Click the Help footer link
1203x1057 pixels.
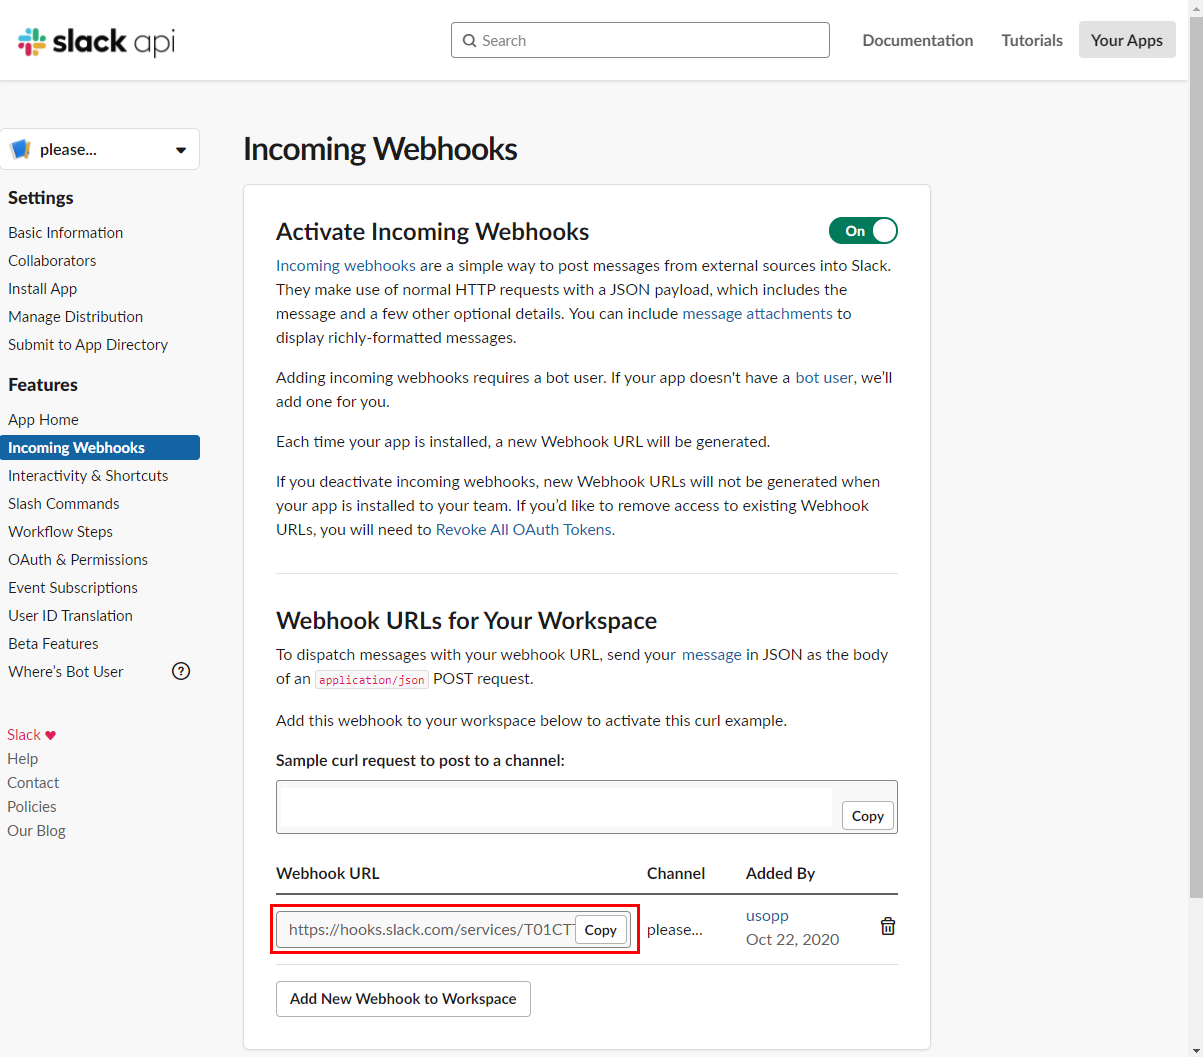tap(22, 758)
